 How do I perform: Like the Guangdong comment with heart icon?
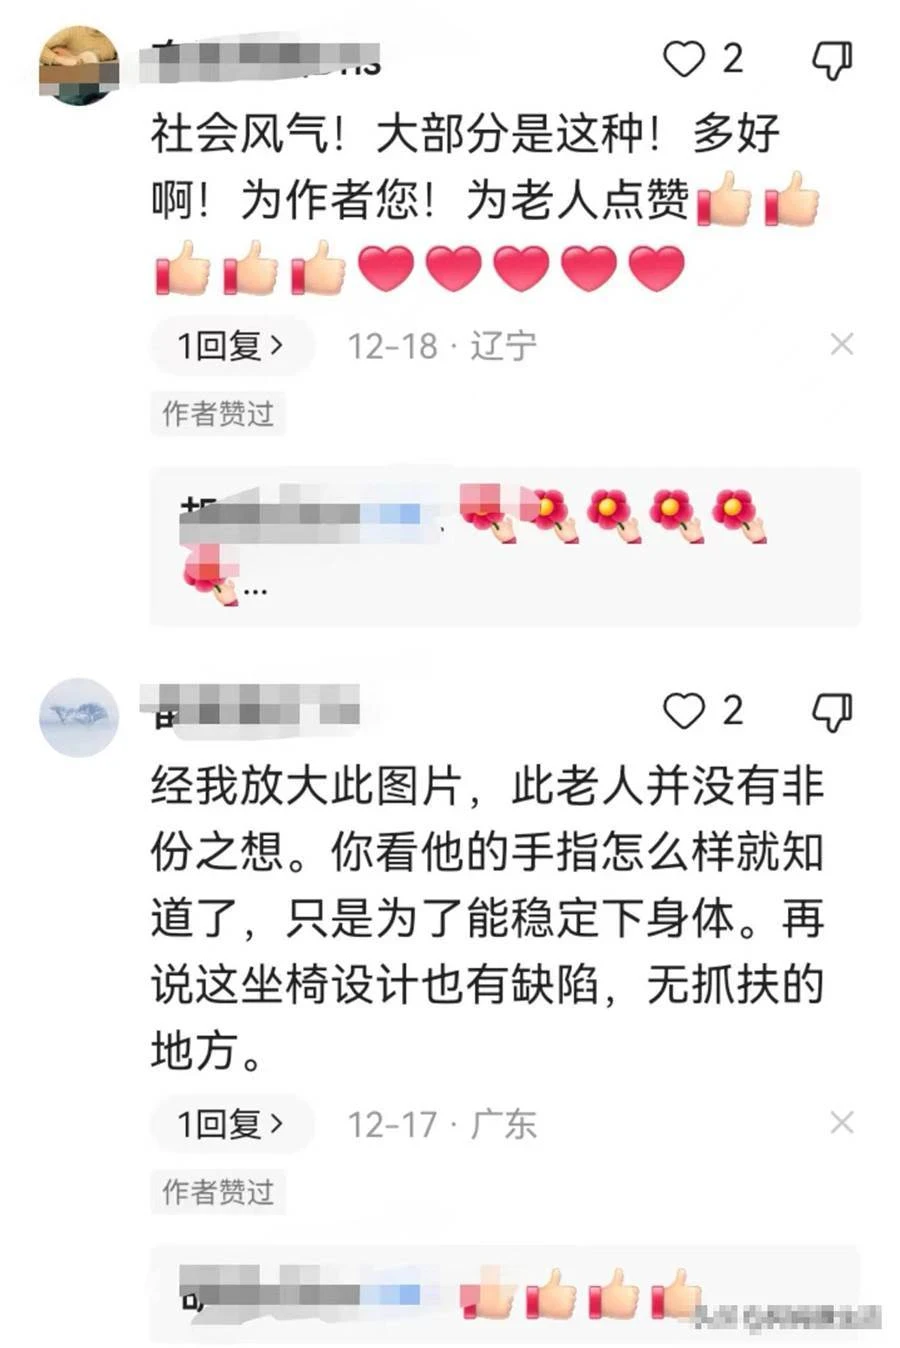685,711
